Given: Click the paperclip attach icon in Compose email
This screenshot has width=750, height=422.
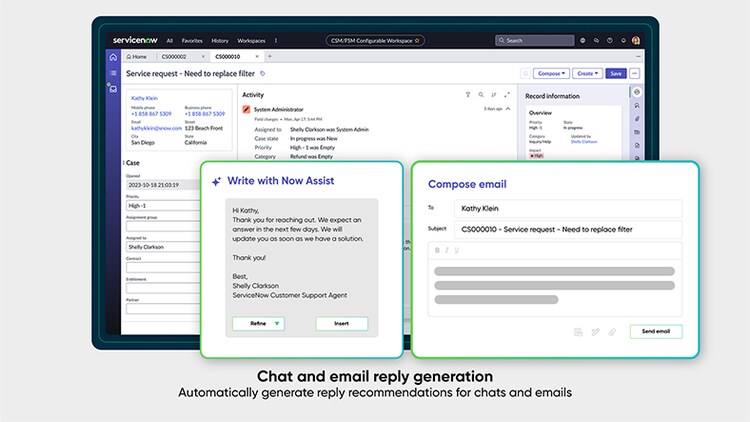Looking at the screenshot, I should tap(612, 332).
